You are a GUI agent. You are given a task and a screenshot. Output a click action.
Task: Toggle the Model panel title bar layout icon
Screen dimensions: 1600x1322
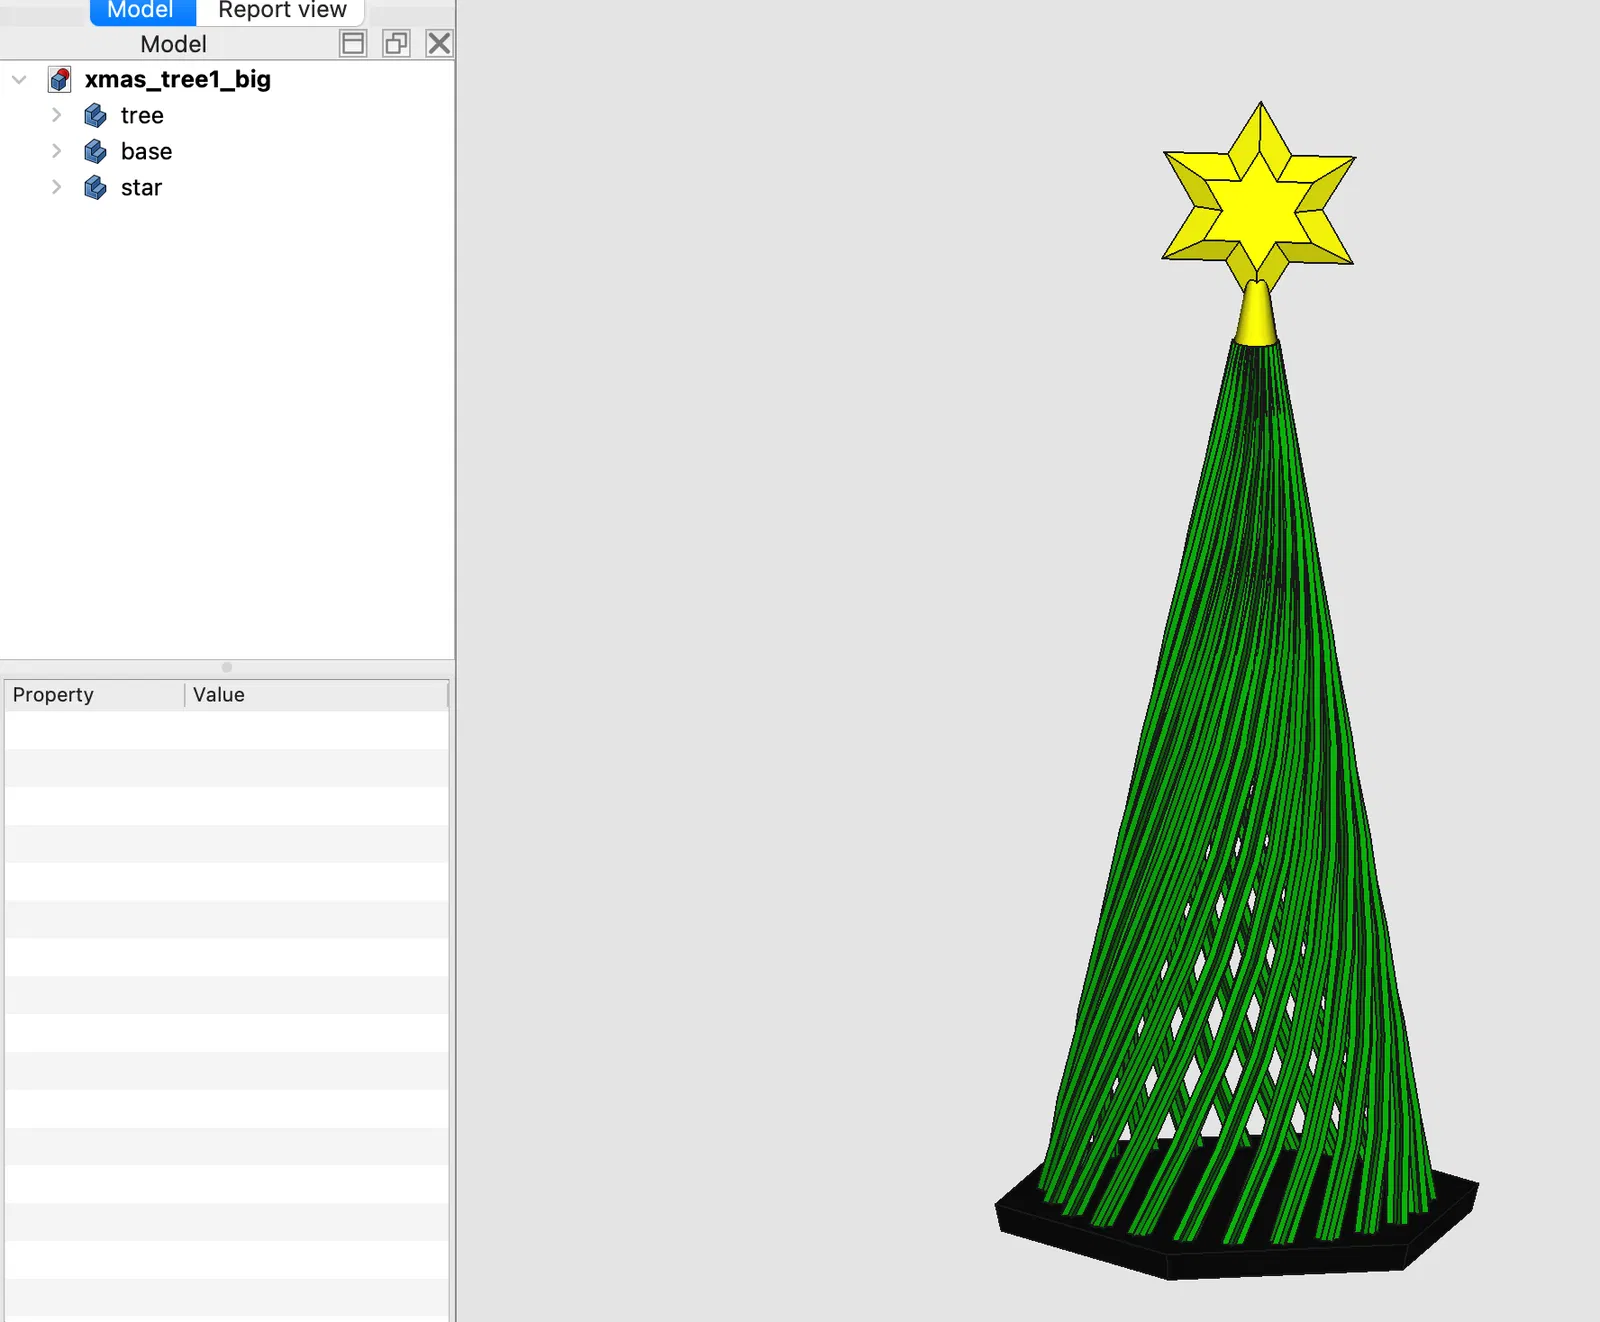pos(353,43)
